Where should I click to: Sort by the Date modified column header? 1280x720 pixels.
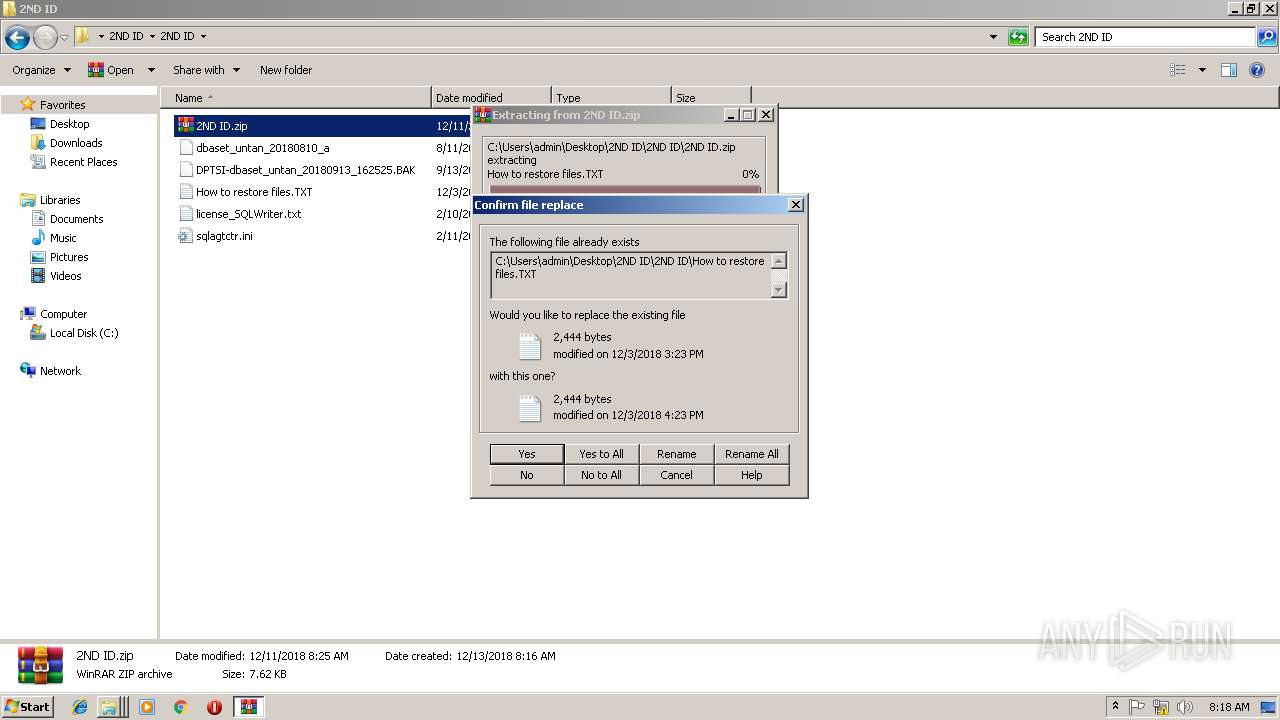click(491, 98)
